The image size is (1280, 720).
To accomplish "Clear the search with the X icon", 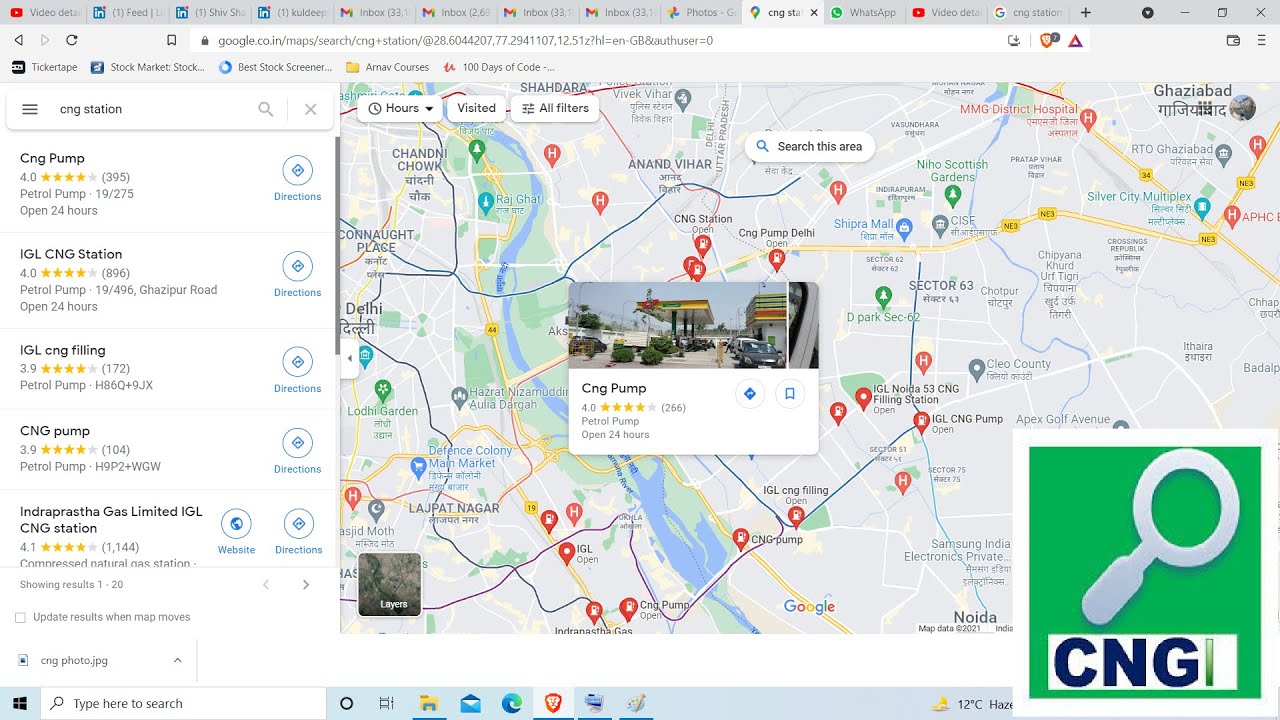I will [x=311, y=109].
